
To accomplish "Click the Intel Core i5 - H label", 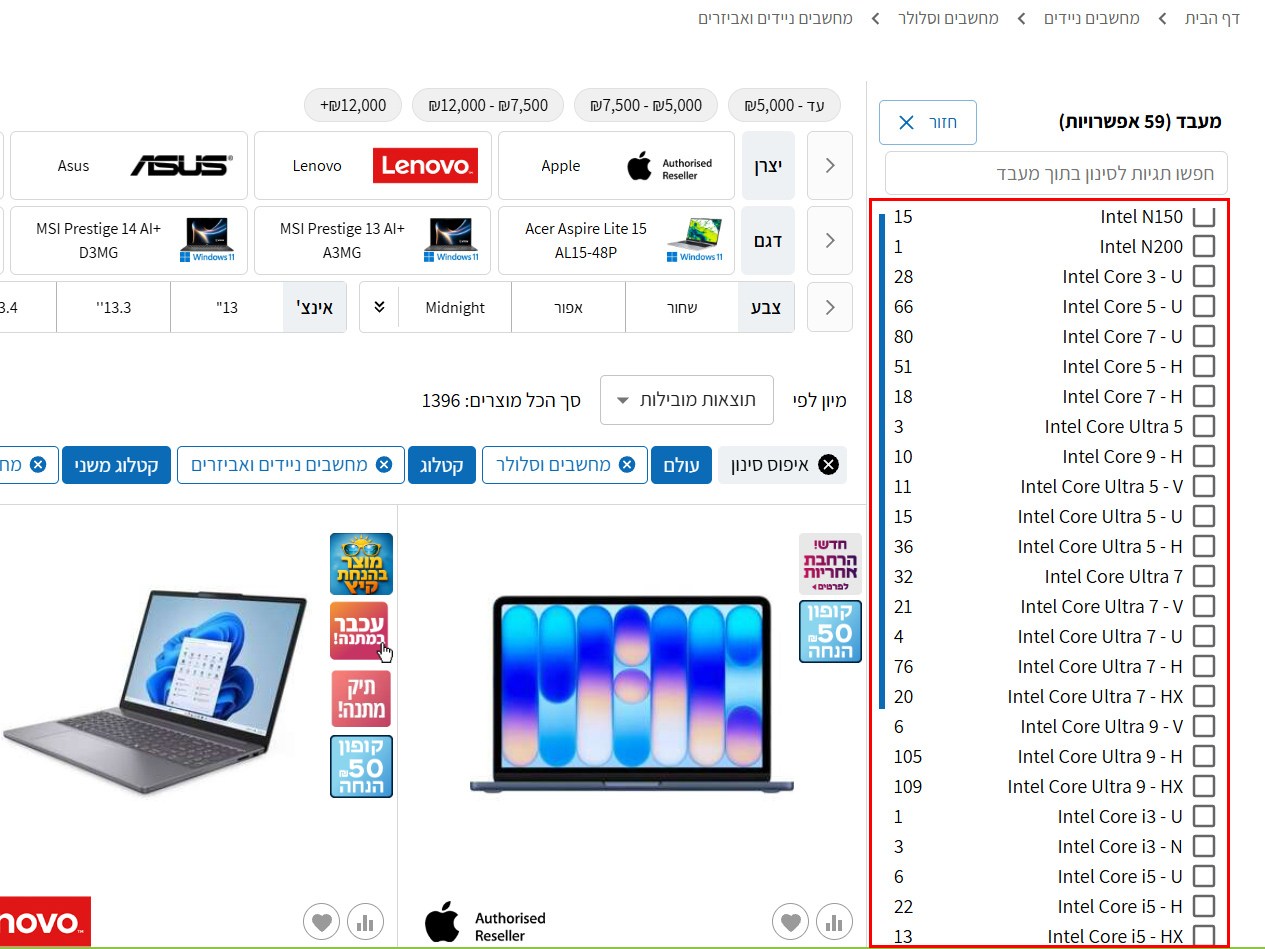I will (x=1120, y=906).
